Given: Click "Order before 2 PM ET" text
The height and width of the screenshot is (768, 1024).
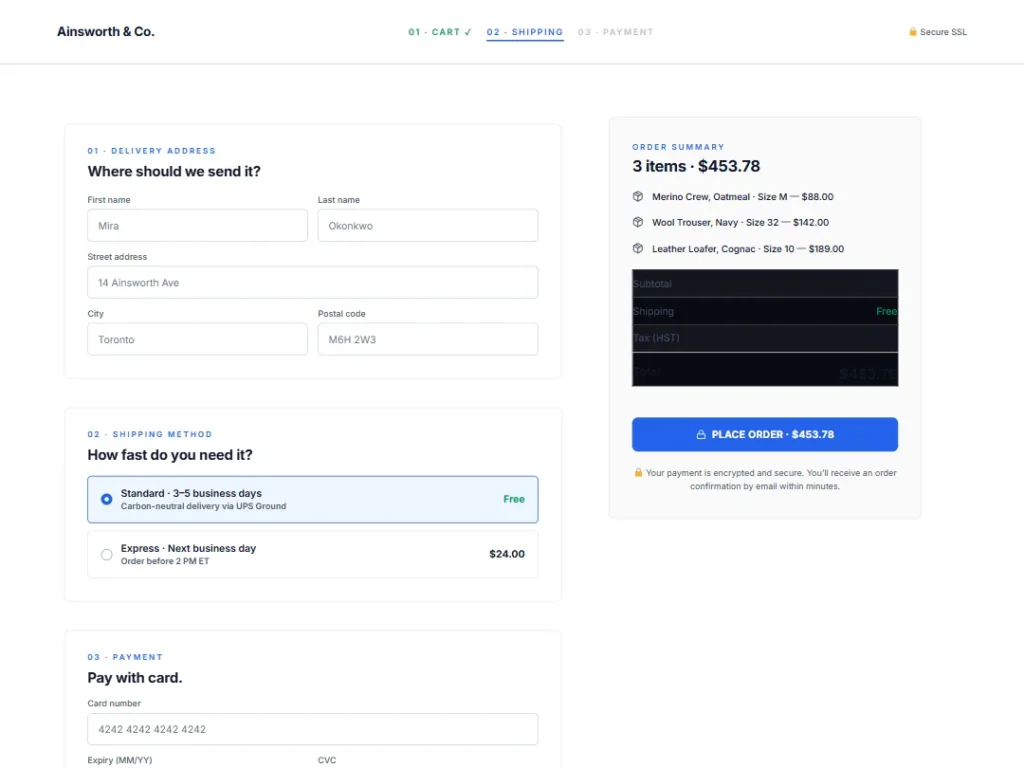Looking at the screenshot, I should (165, 561).
